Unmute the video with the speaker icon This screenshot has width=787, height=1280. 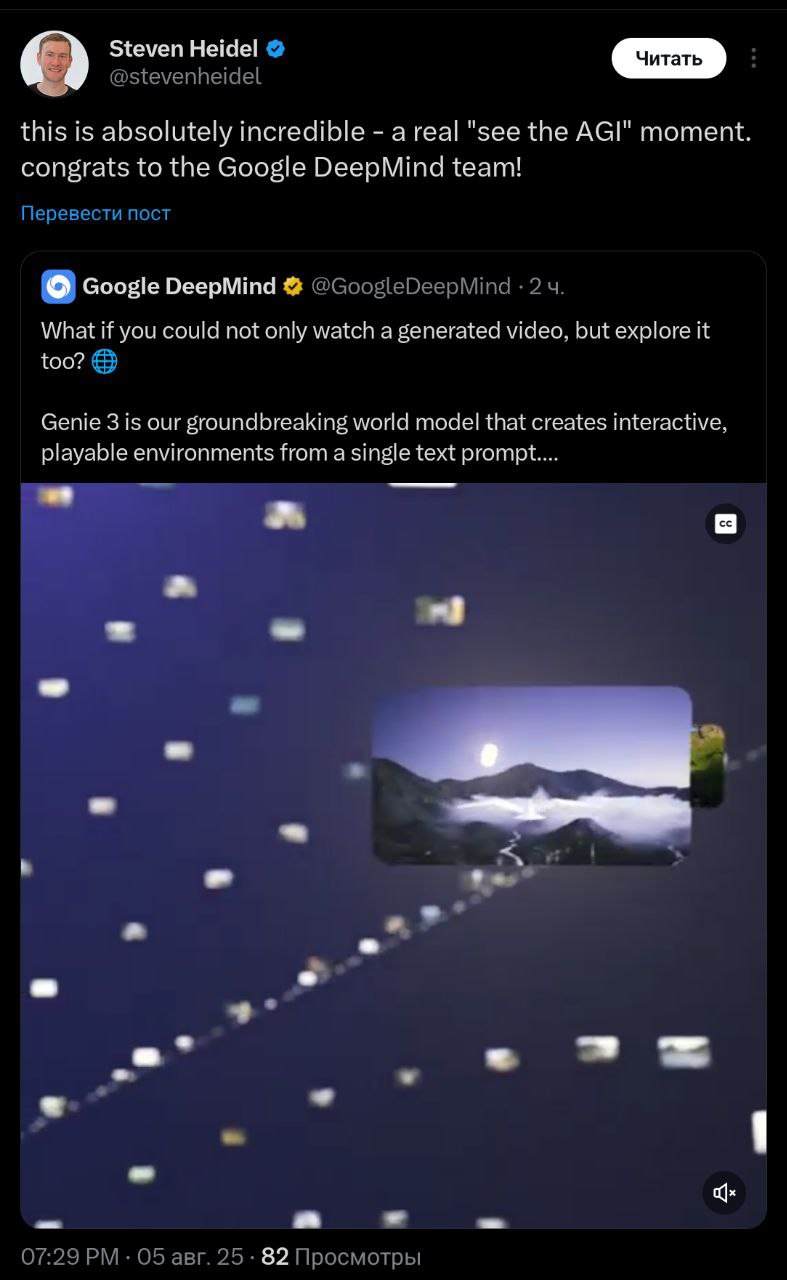point(724,1192)
